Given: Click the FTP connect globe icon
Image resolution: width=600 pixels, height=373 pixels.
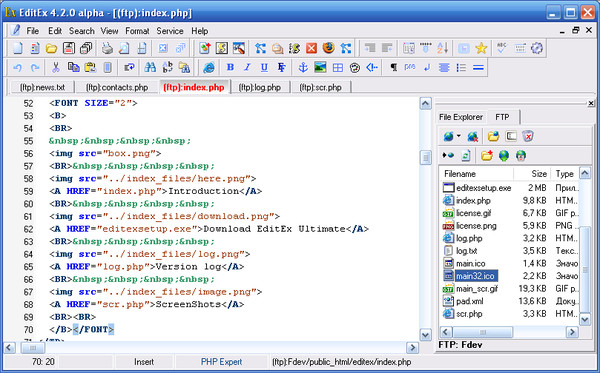Looking at the screenshot, I should [x=448, y=136].
